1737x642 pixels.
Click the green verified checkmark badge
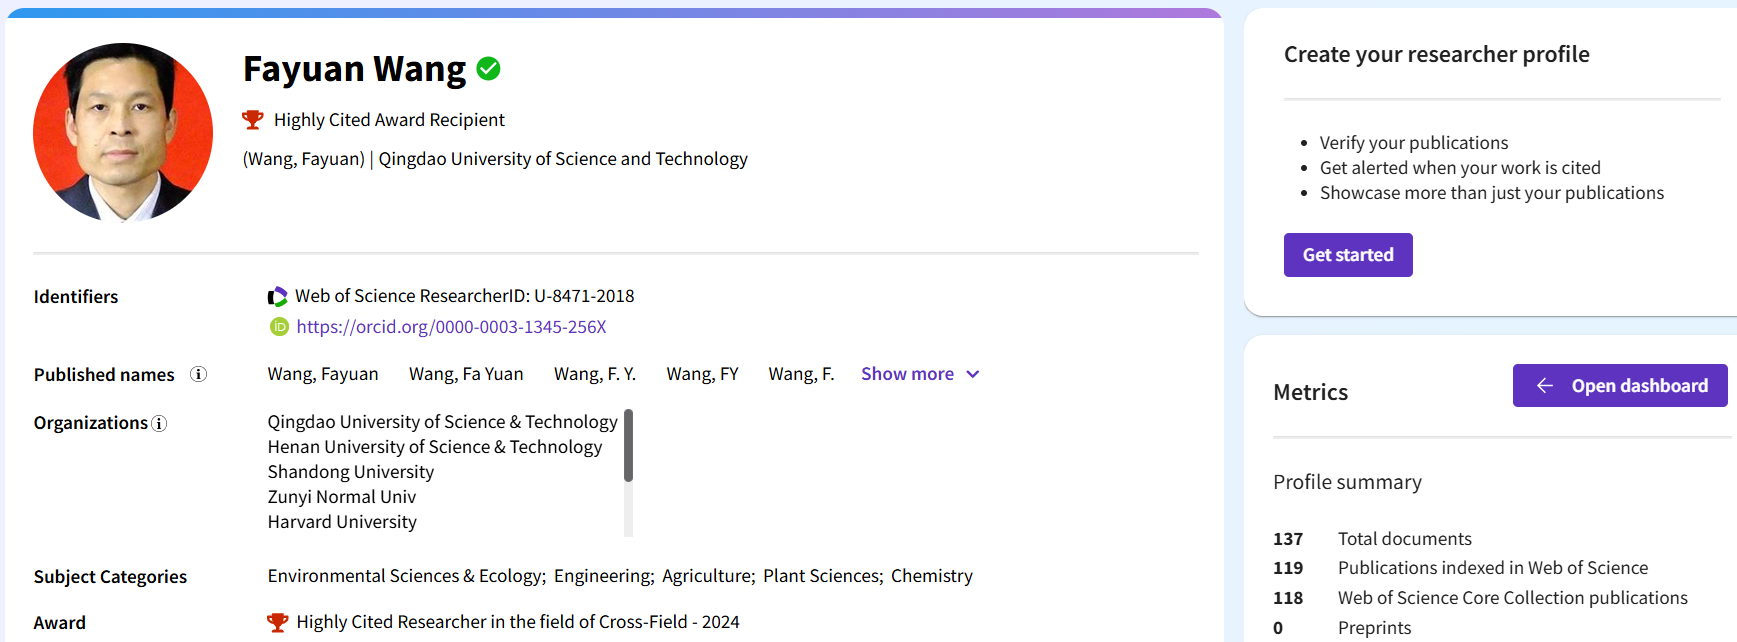[x=488, y=69]
